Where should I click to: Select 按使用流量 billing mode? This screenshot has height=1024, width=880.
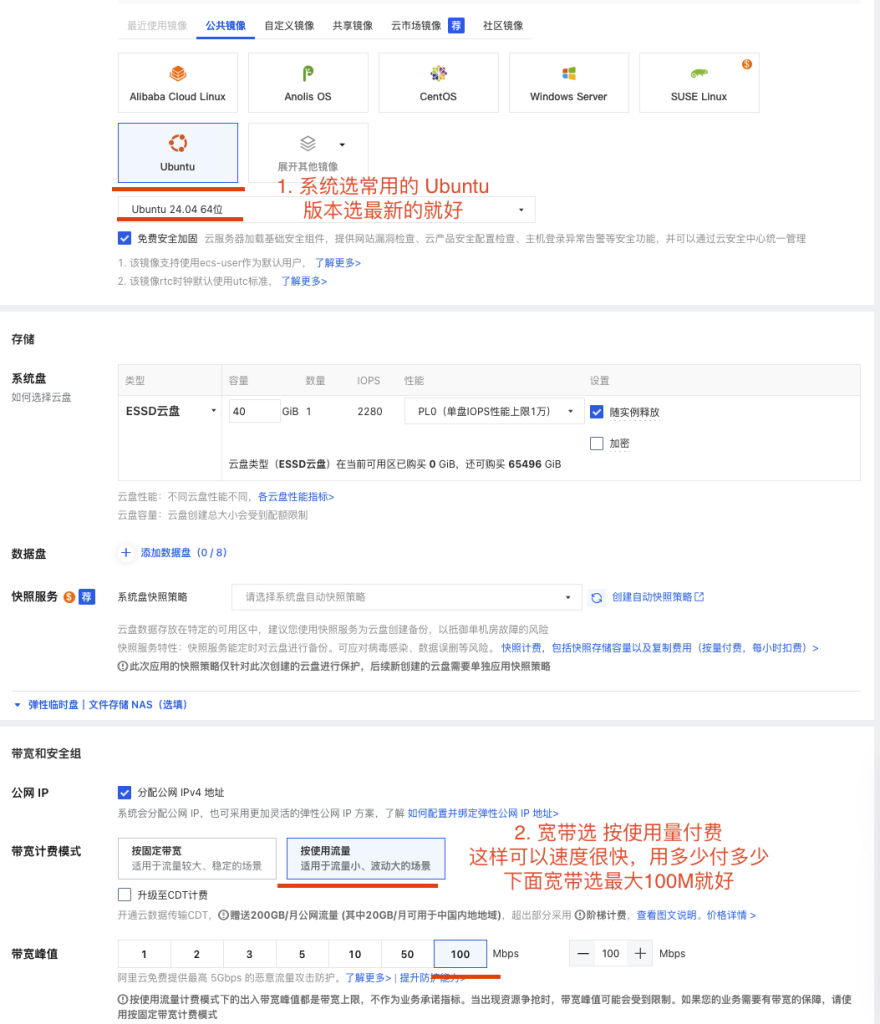366,858
